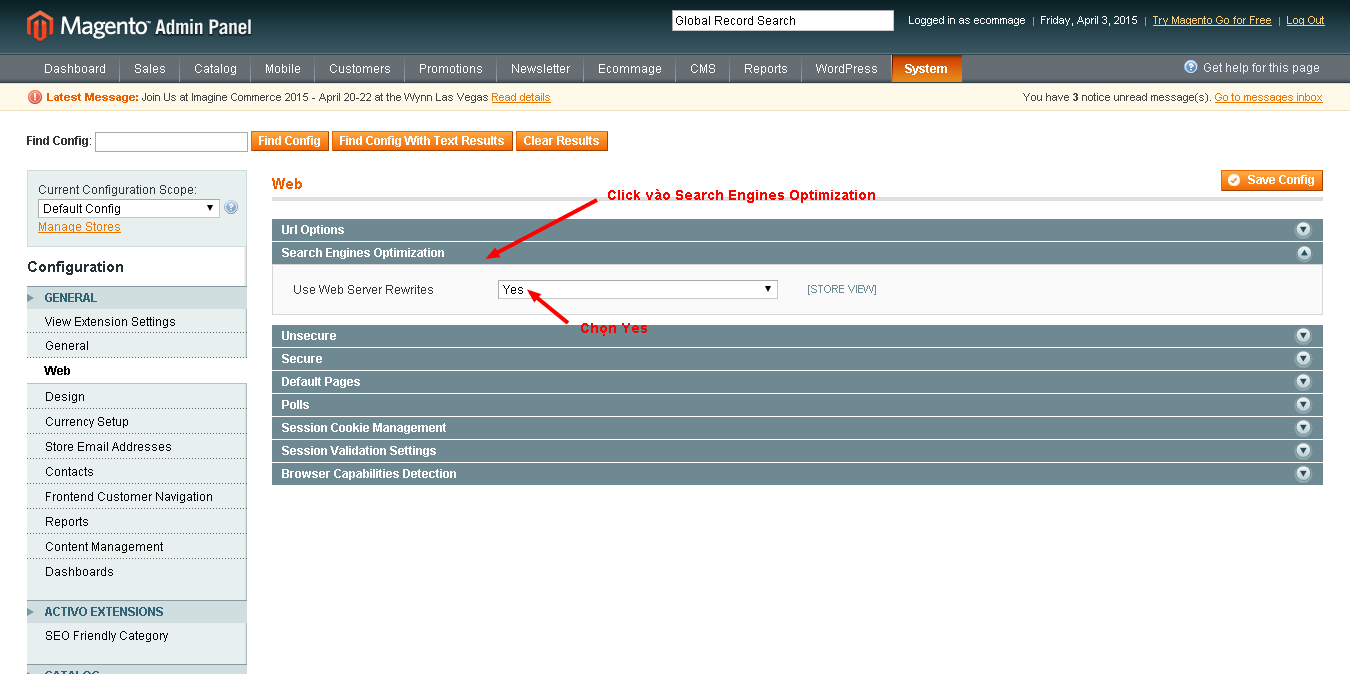Select Web configuration in sidebar
1350x674 pixels.
click(x=136, y=371)
